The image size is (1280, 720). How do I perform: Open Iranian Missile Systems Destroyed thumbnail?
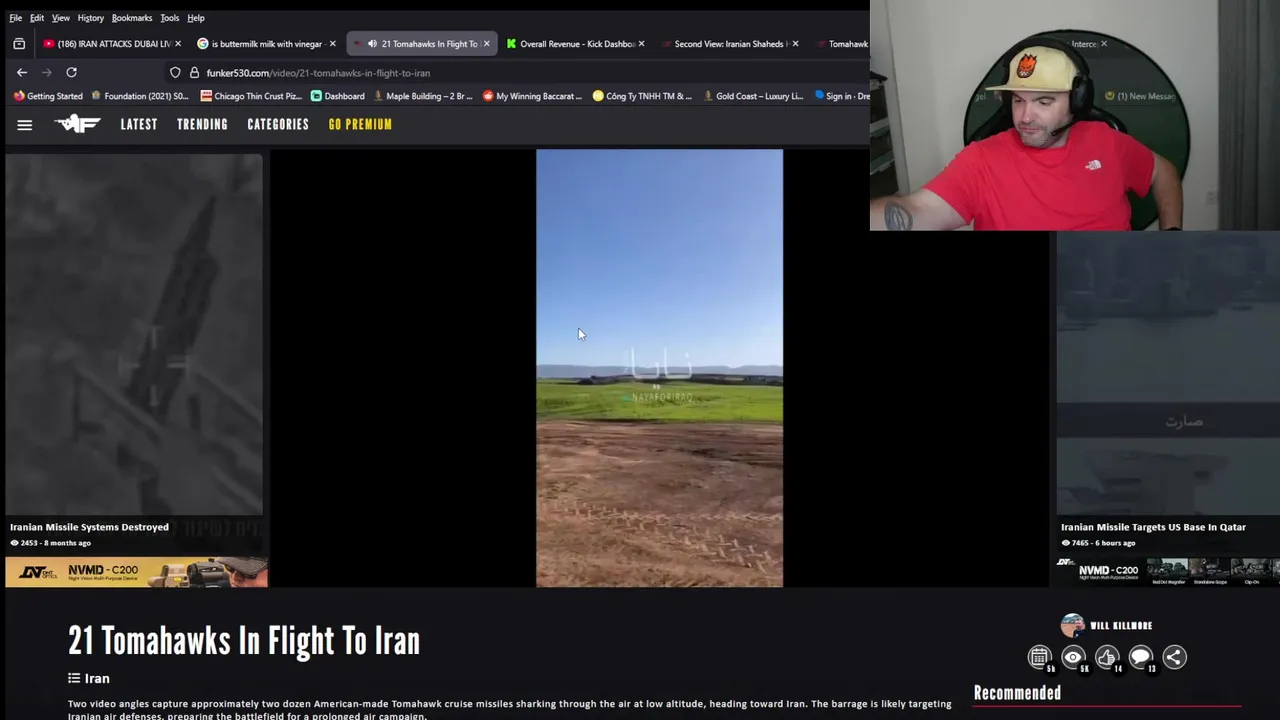(134, 333)
